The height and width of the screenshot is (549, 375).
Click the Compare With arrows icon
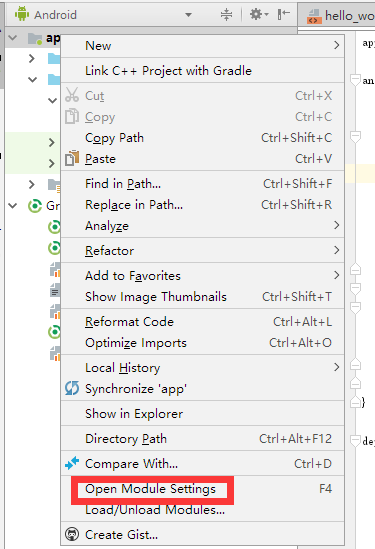72,463
